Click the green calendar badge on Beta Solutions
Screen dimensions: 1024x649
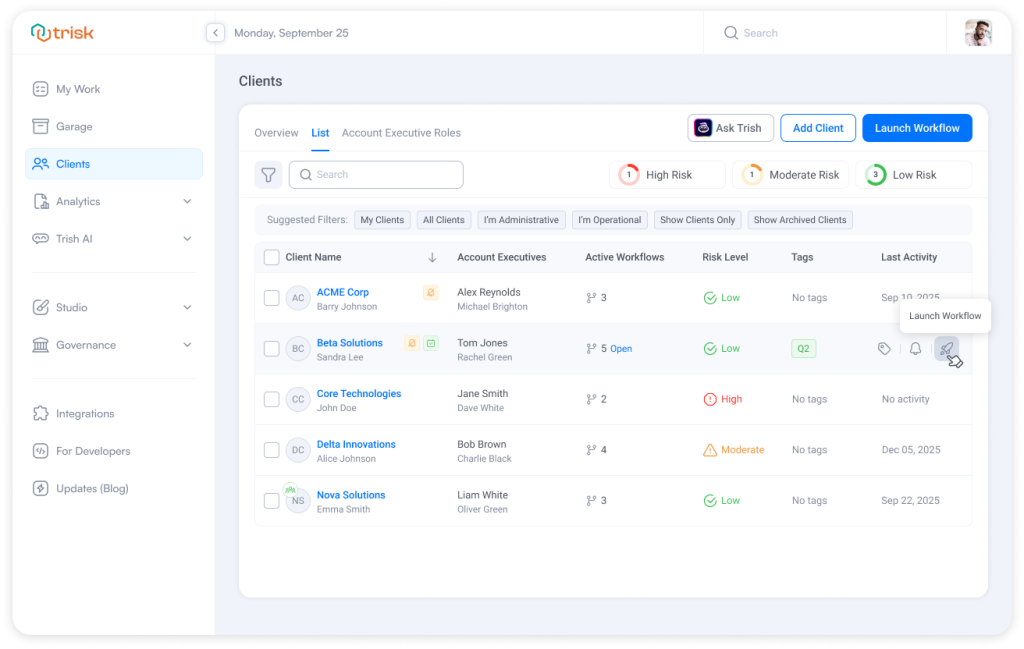(430, 342)
